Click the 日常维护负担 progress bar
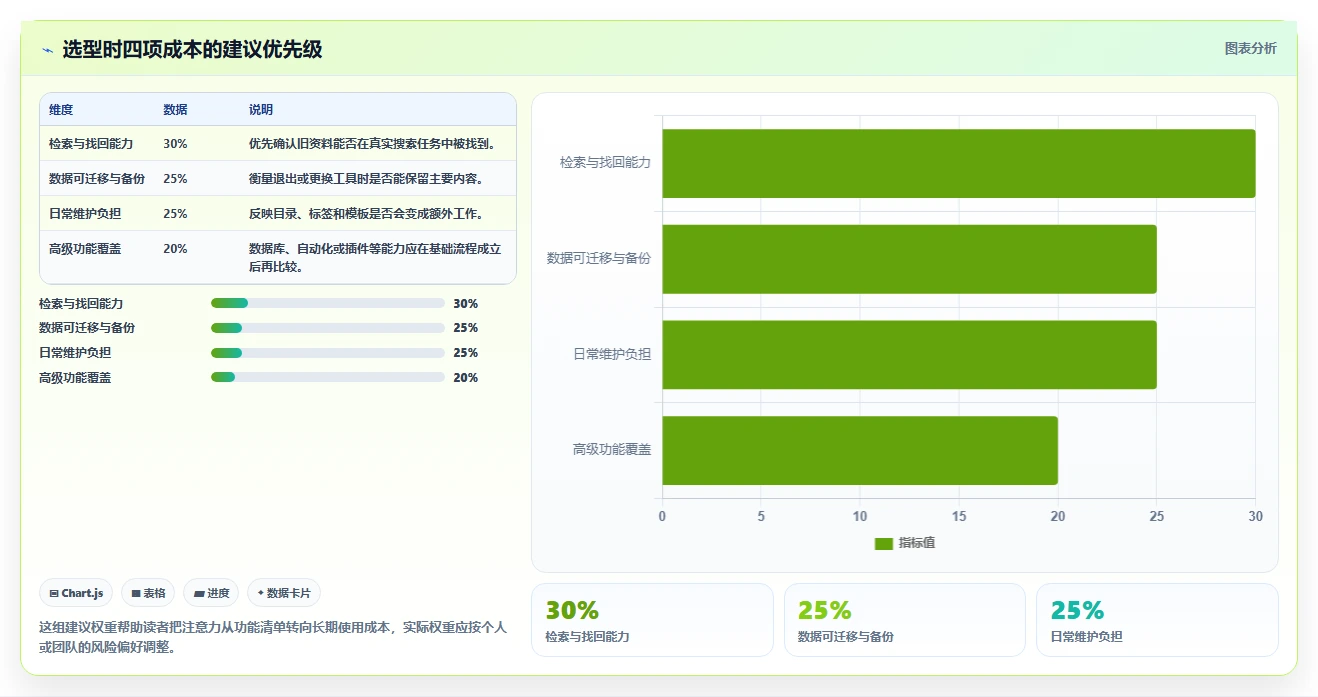Screen dimensions: 1318x697 coord(327,353)
